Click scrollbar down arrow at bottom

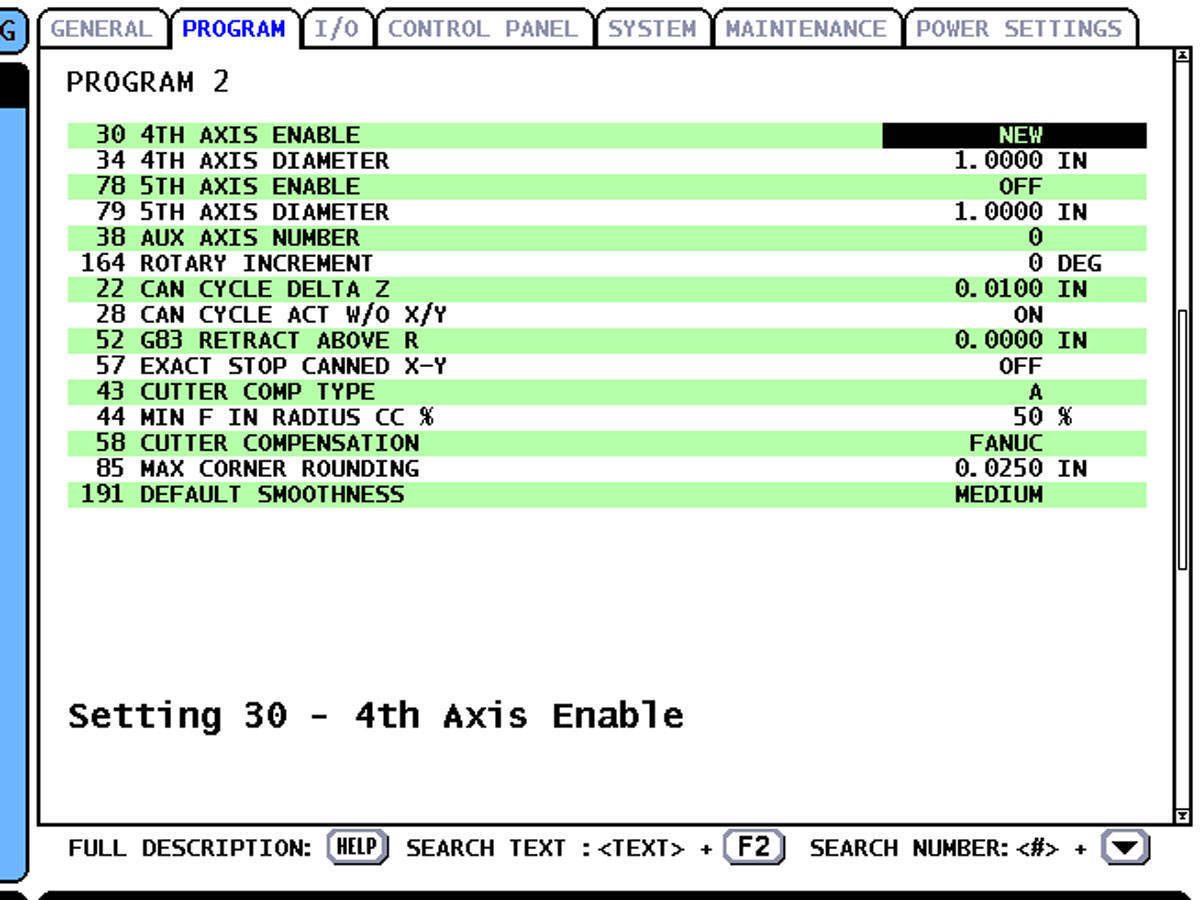(1183, 816)
